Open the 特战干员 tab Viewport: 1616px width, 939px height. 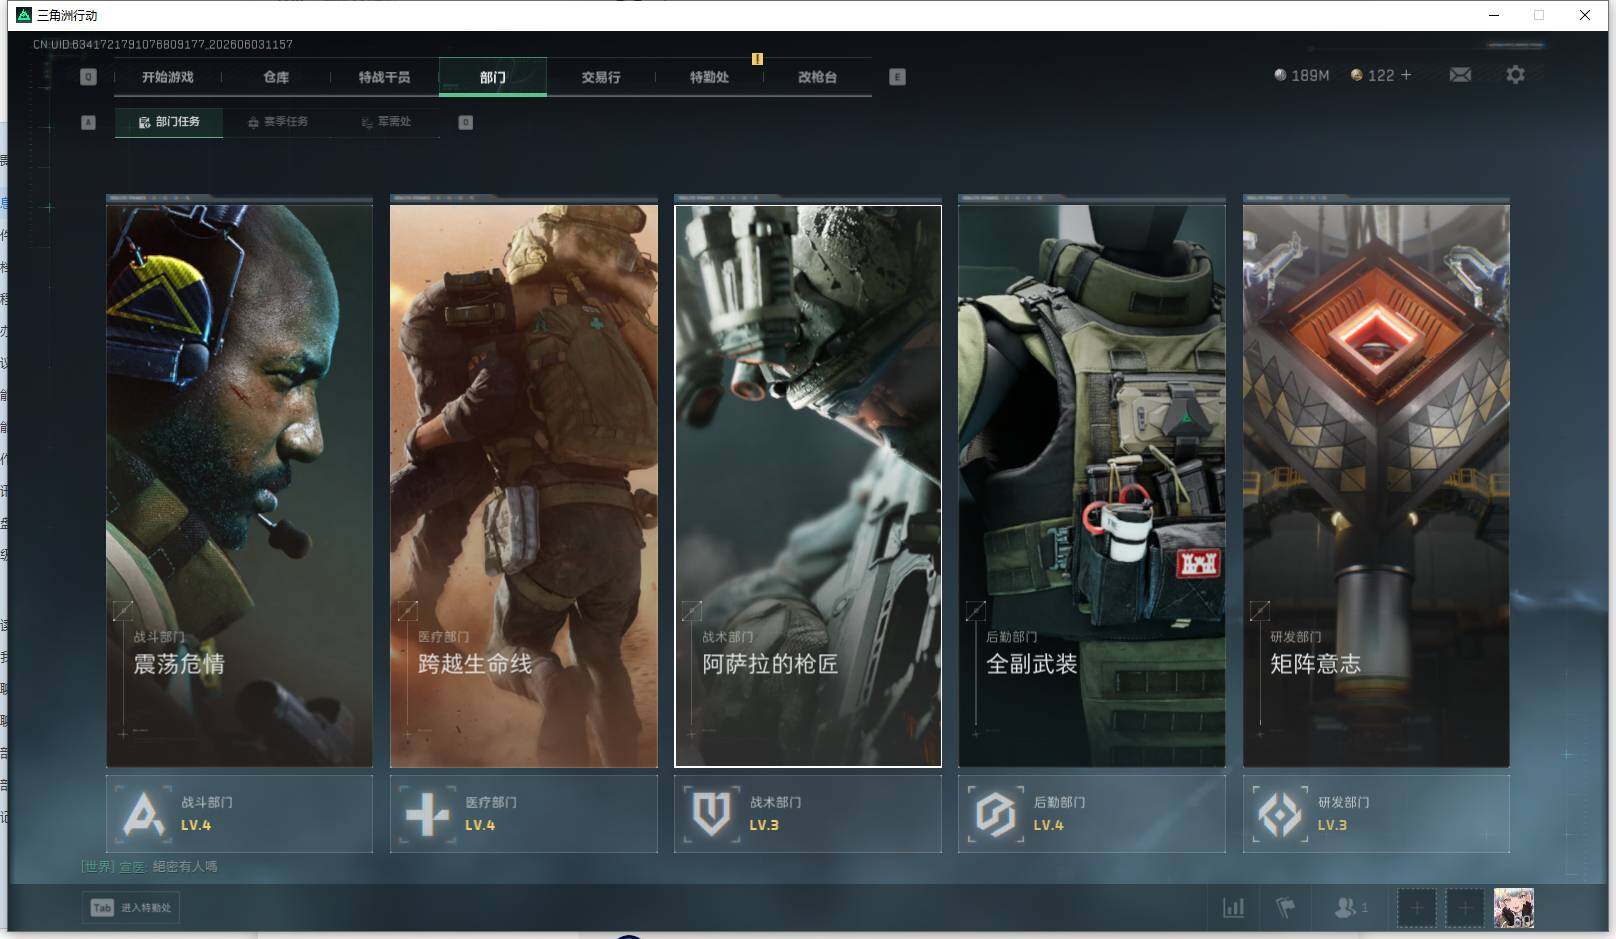(384, 77)
